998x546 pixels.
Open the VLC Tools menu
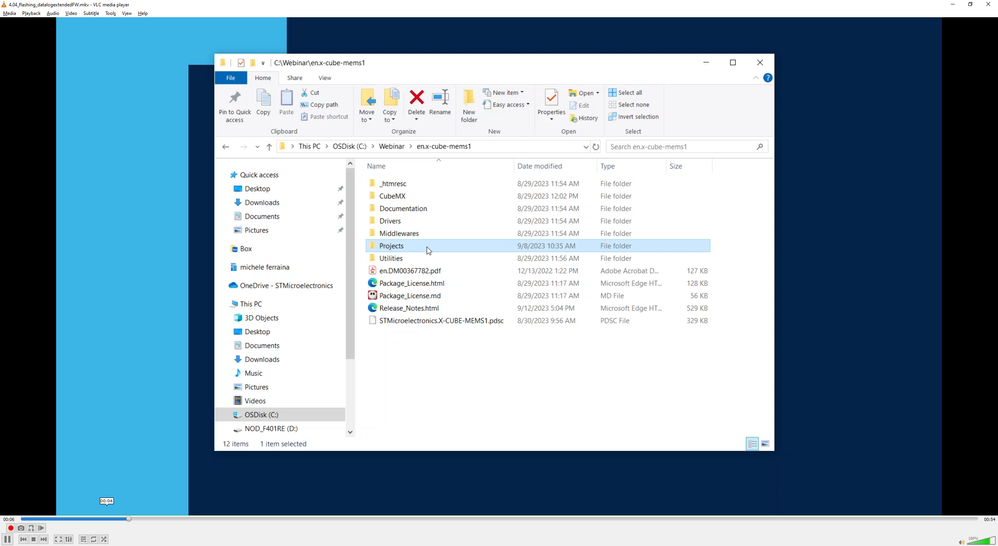[110, 13]
